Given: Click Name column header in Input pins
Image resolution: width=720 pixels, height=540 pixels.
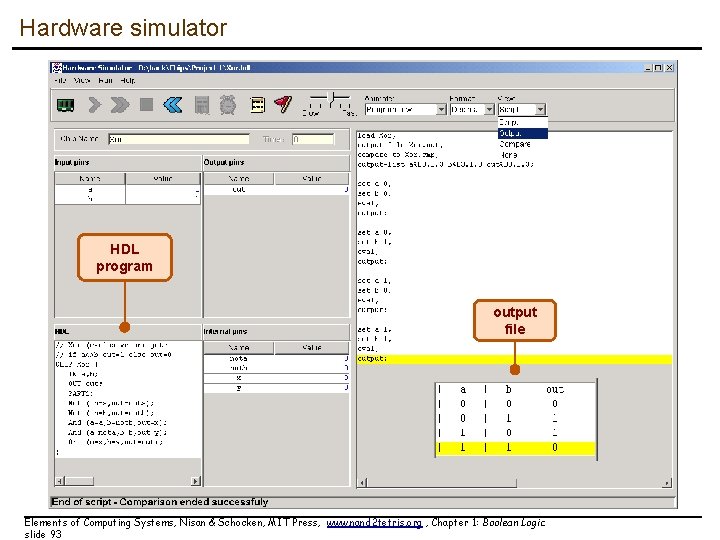Looking at the screenshot, I should click(90, 178).
